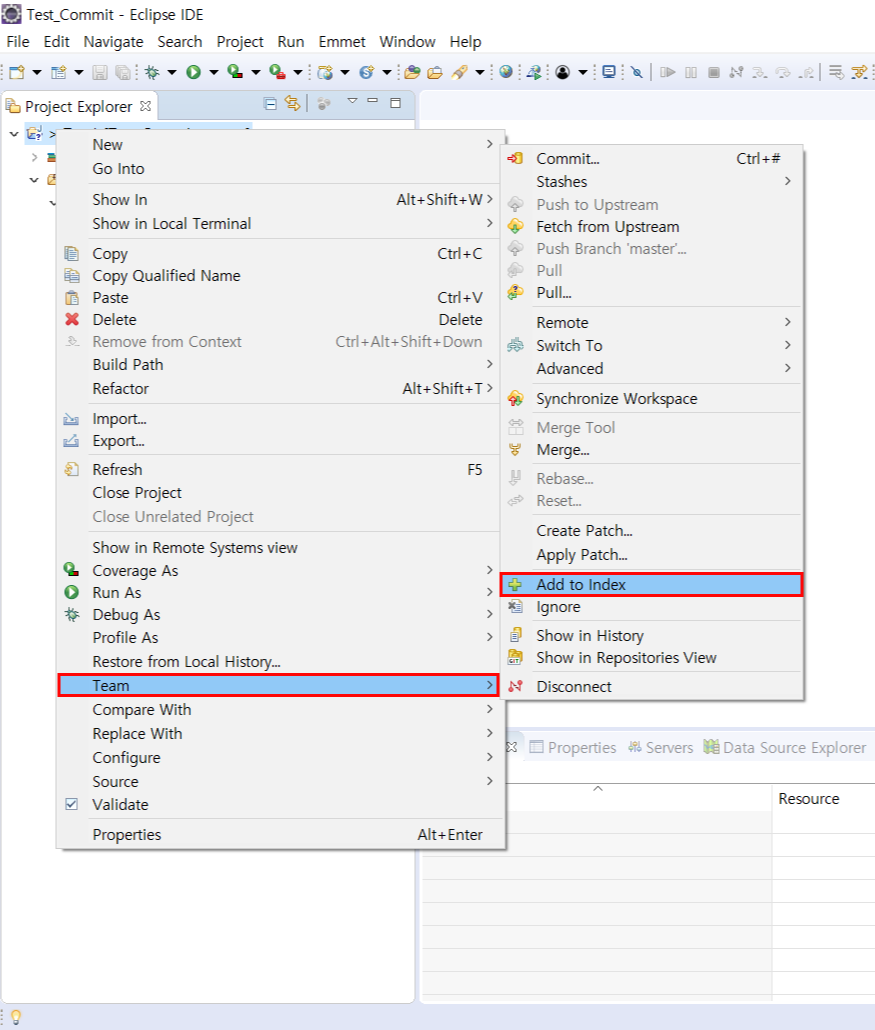Choose Import... in the context menu

[x=281, y=418]
